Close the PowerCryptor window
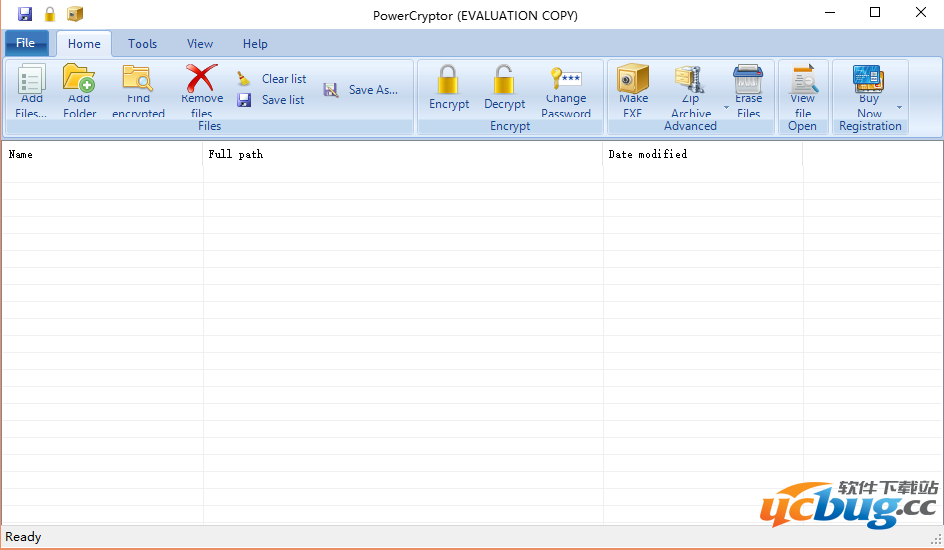Image resolution: width=944 pixels, height=550 pixels. coord(921,13)
